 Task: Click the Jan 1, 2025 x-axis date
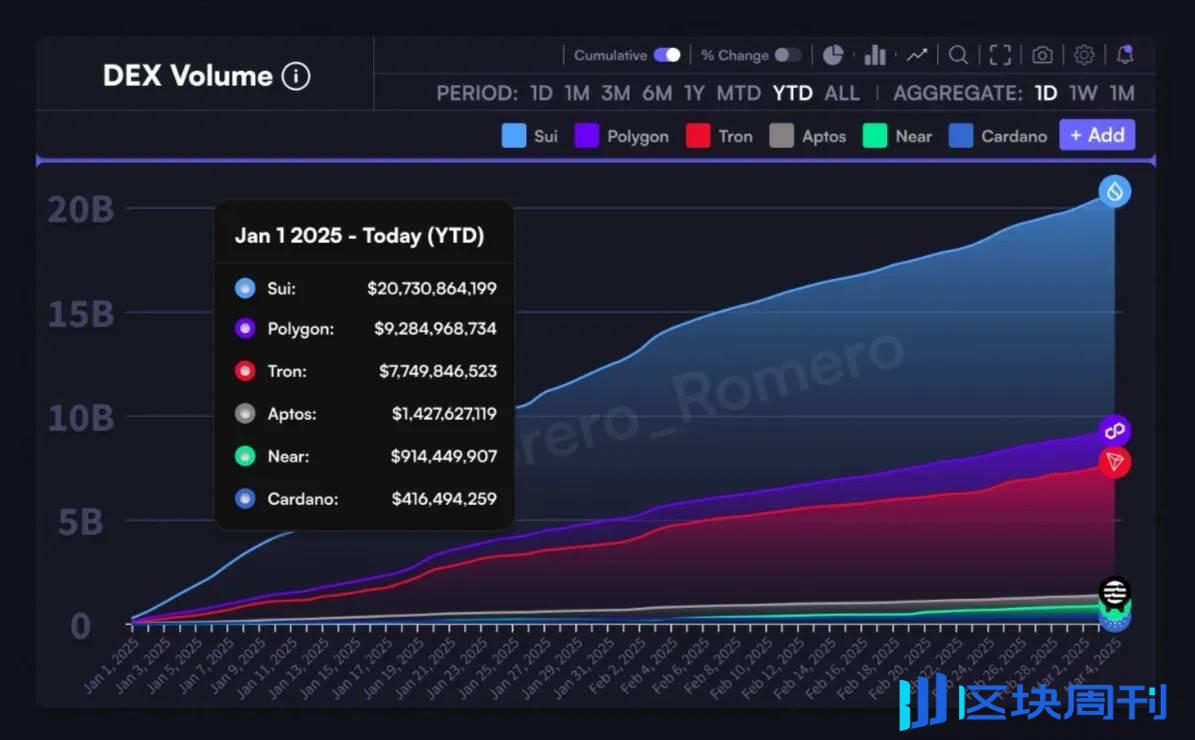tap(111, 665)
